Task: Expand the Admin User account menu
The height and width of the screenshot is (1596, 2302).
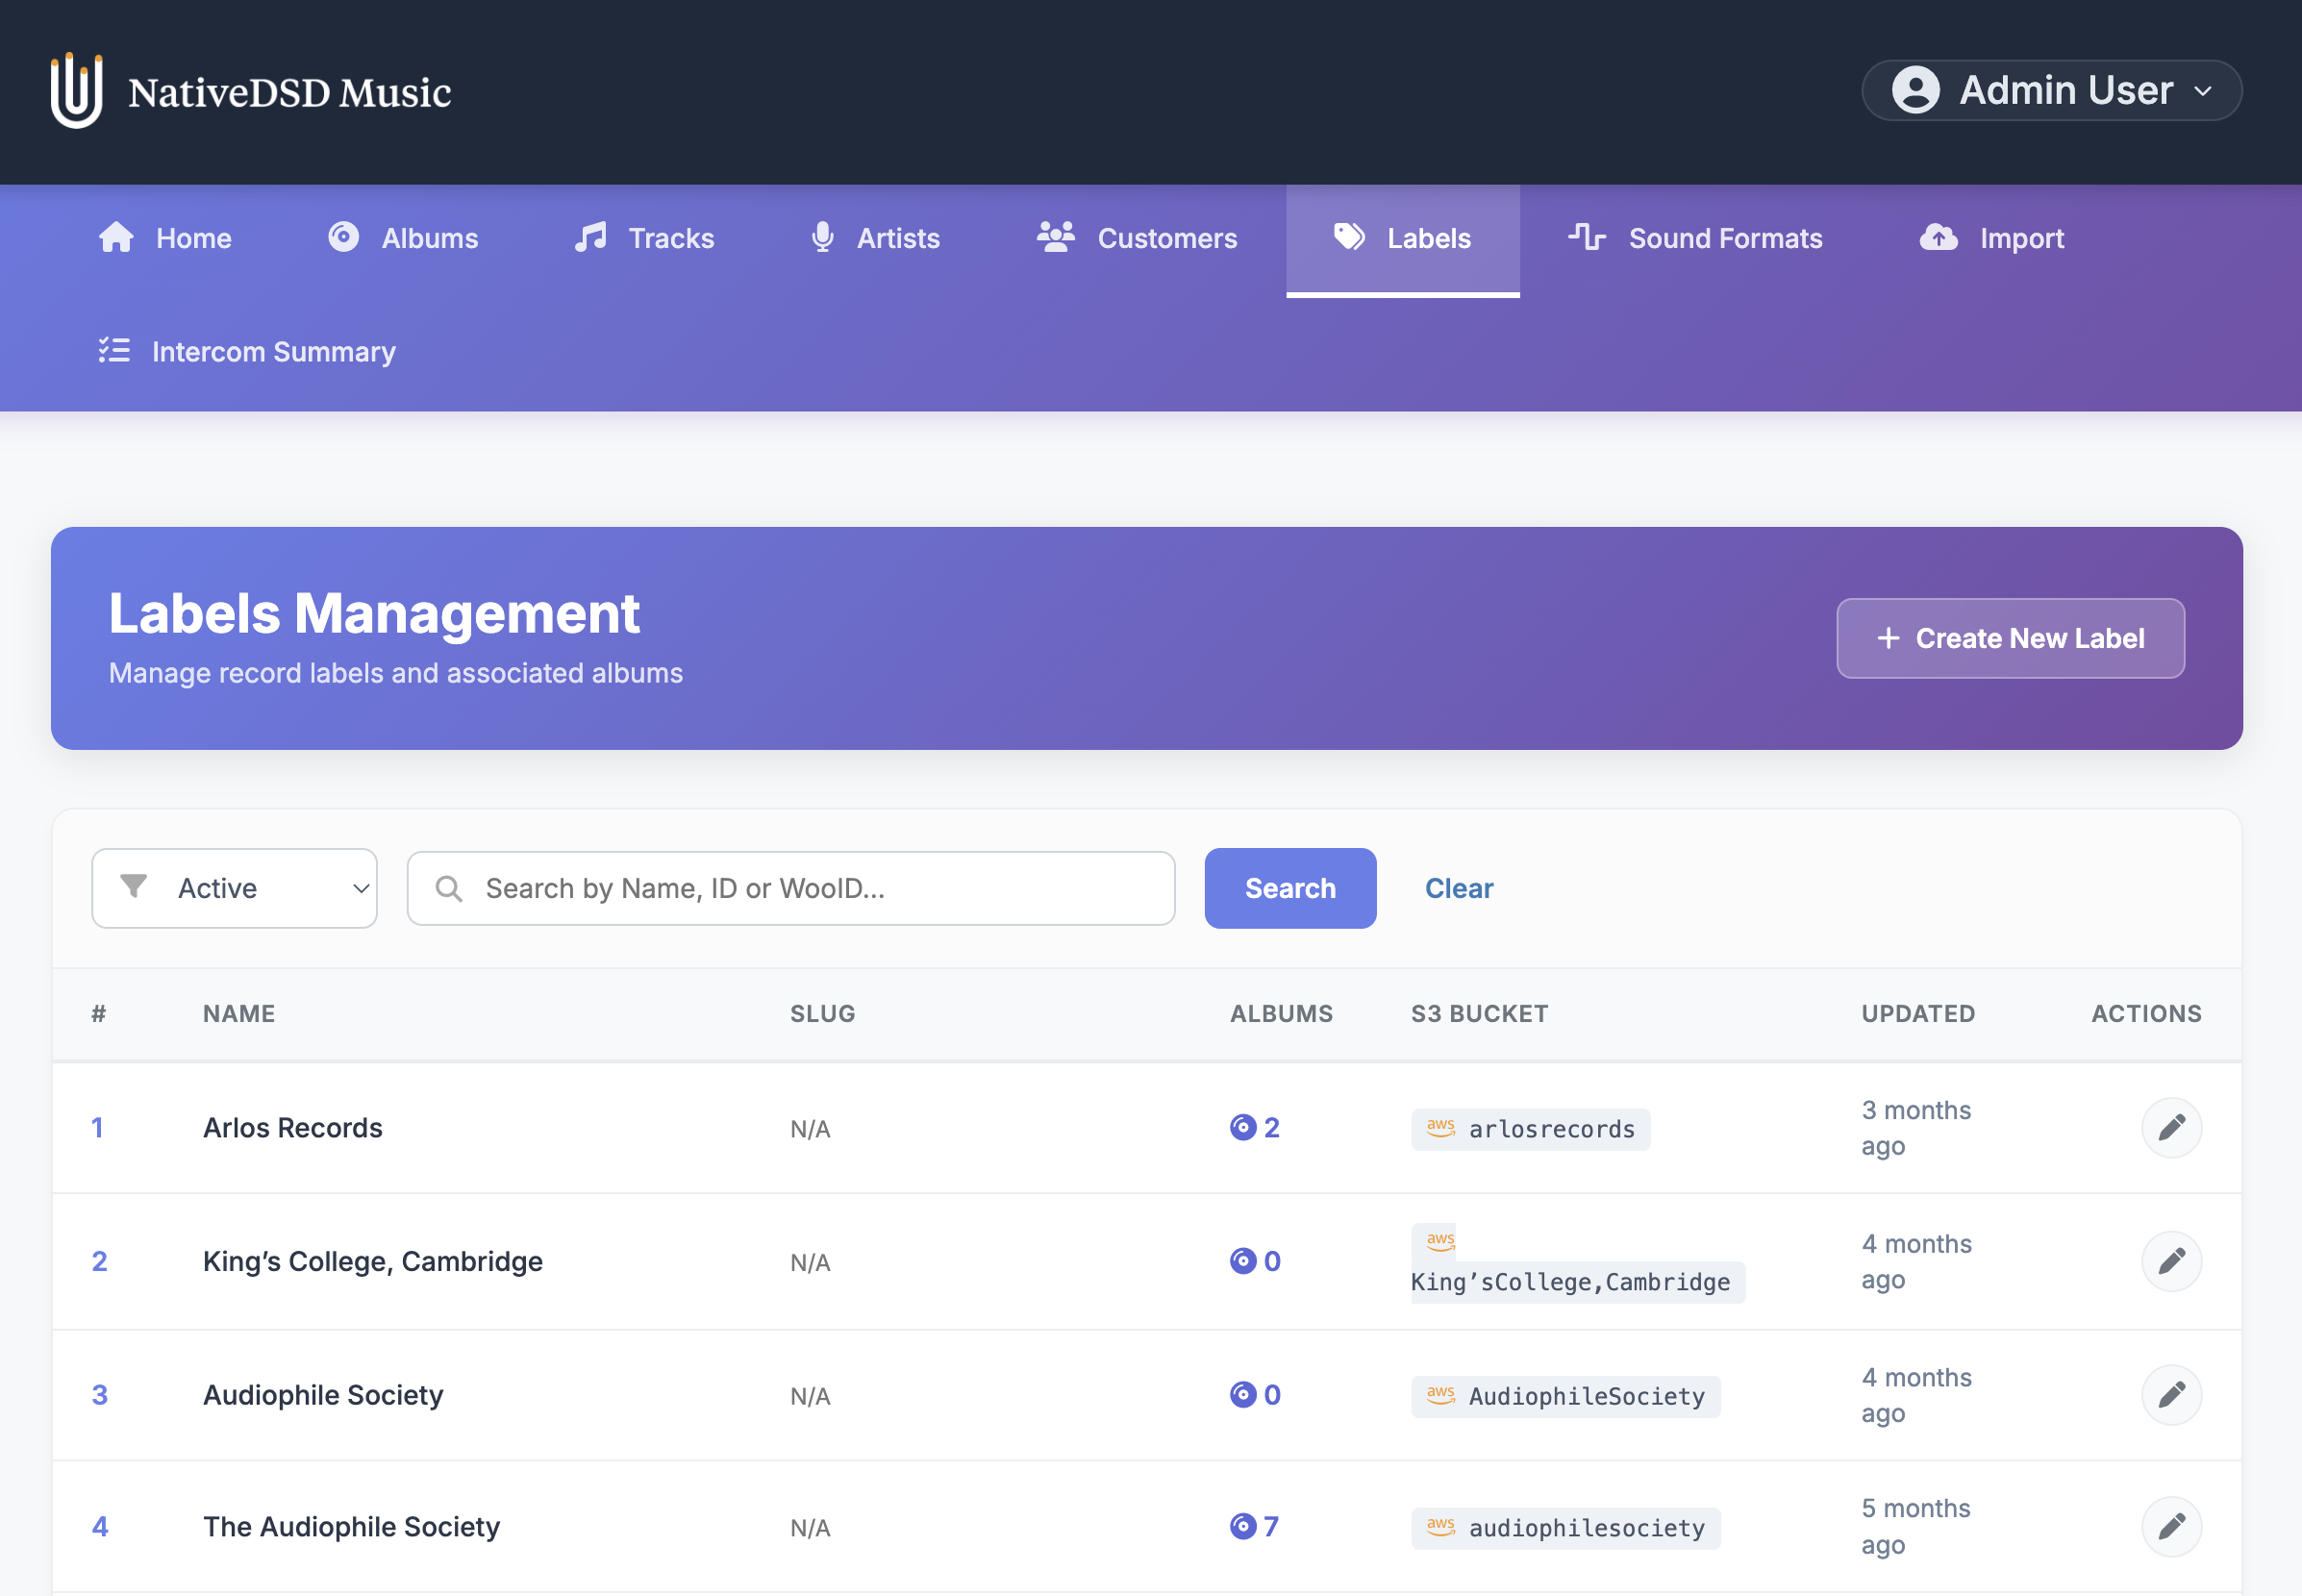Action: point(2051,90)
